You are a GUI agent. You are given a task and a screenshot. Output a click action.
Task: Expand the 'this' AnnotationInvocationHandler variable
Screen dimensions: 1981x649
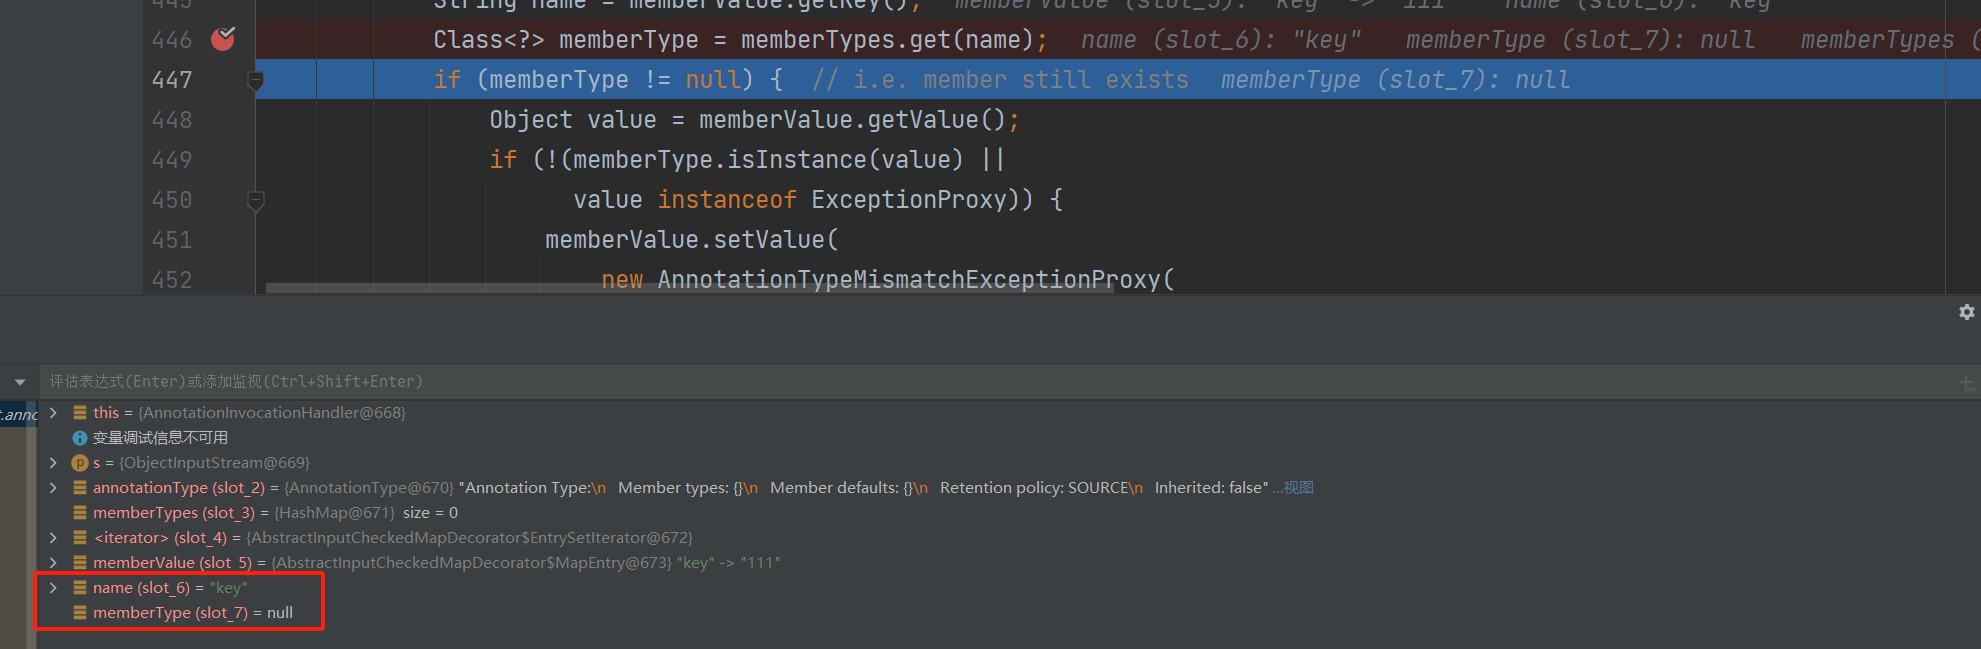tap(53, 413)
